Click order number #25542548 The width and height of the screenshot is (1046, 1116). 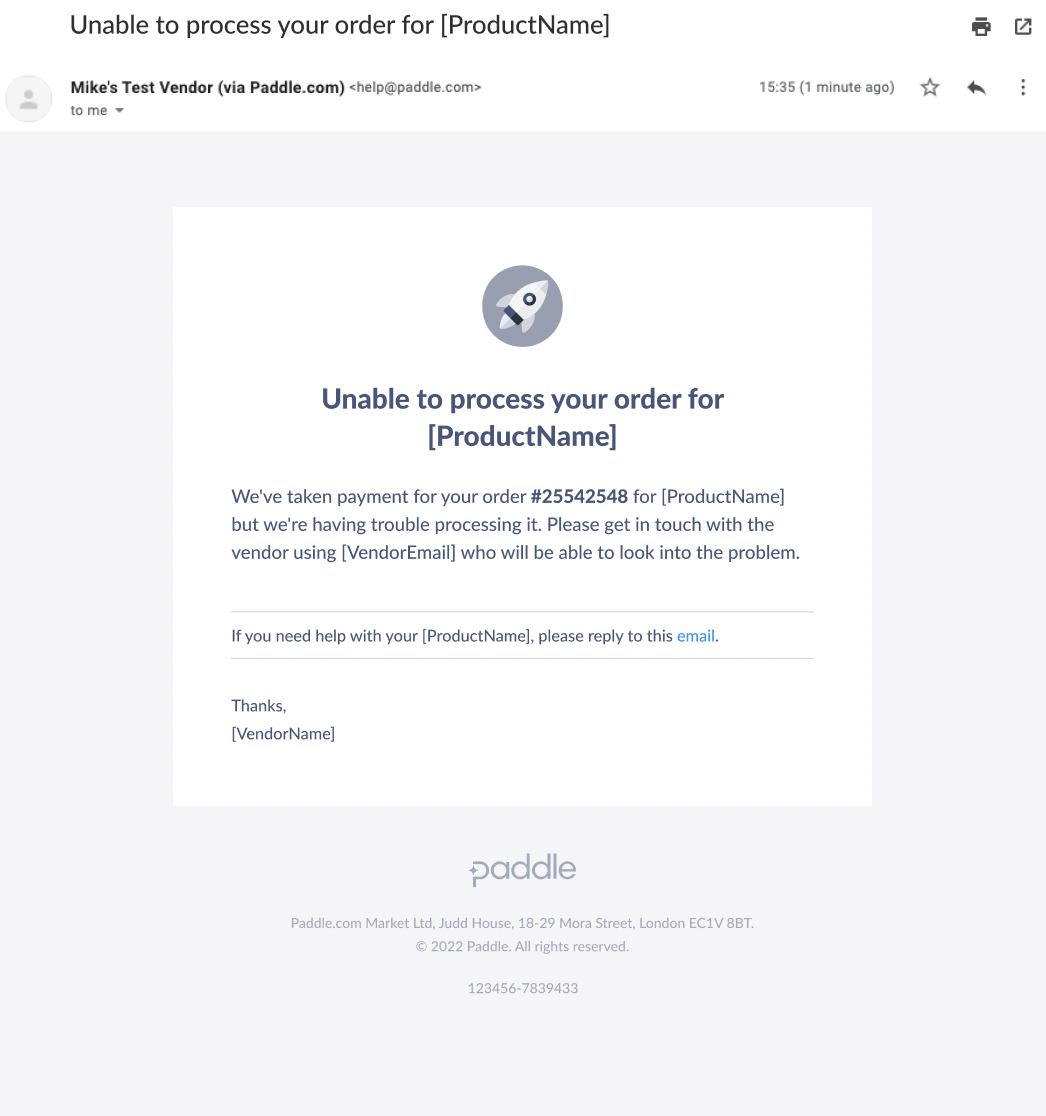(x=579, y=497)
